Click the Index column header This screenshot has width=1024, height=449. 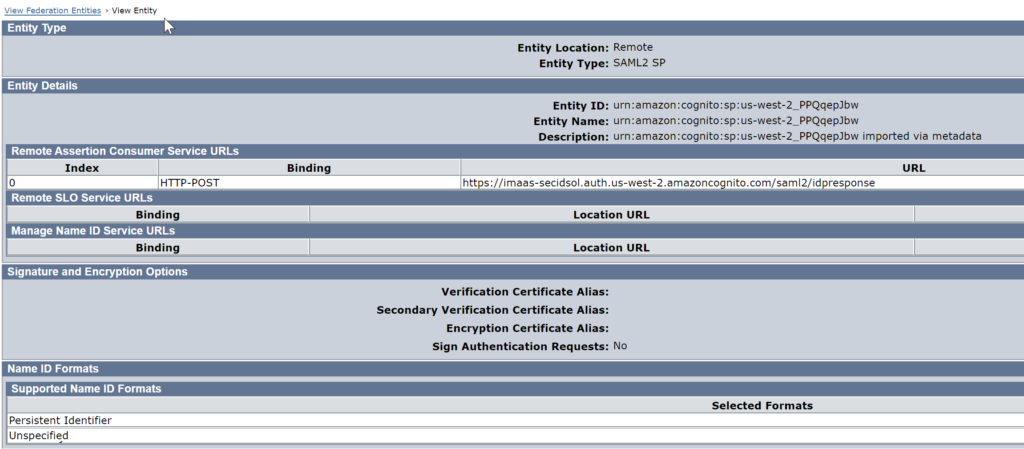tap(82, 168)
